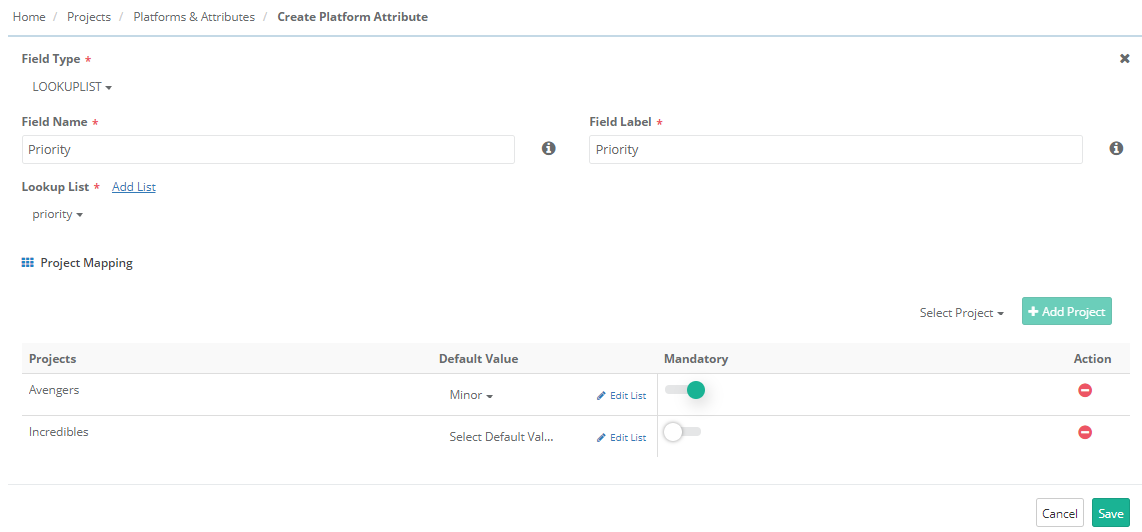Image resolution: width=1142 pixels, height=532 pixels.
Task: Click the info icon beside Field Name
Action: pyautogui.click(x=548, y=149)
